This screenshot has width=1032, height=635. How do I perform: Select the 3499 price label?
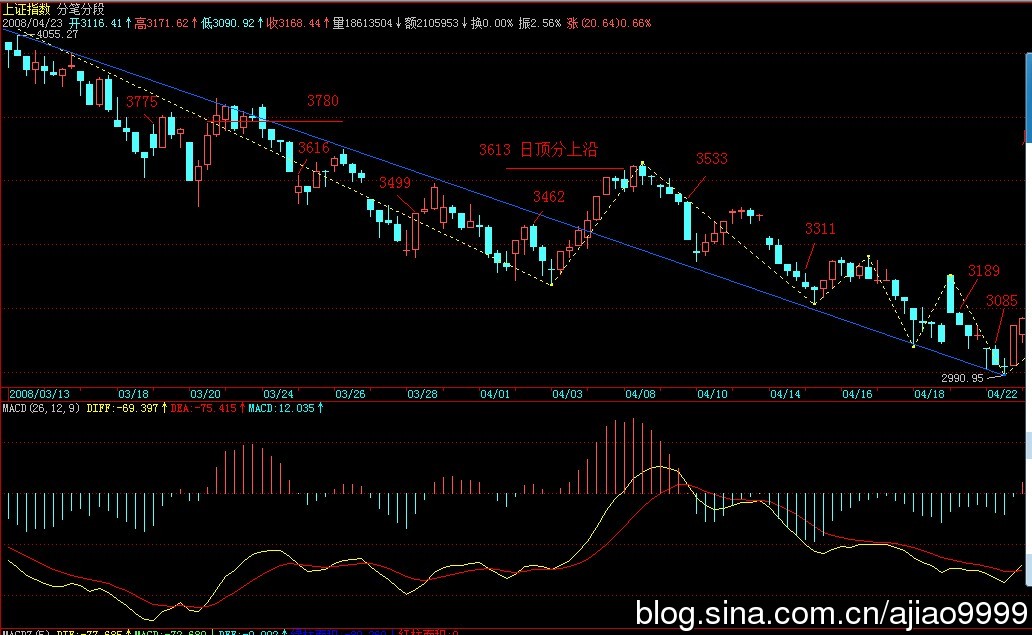point(395,182)
